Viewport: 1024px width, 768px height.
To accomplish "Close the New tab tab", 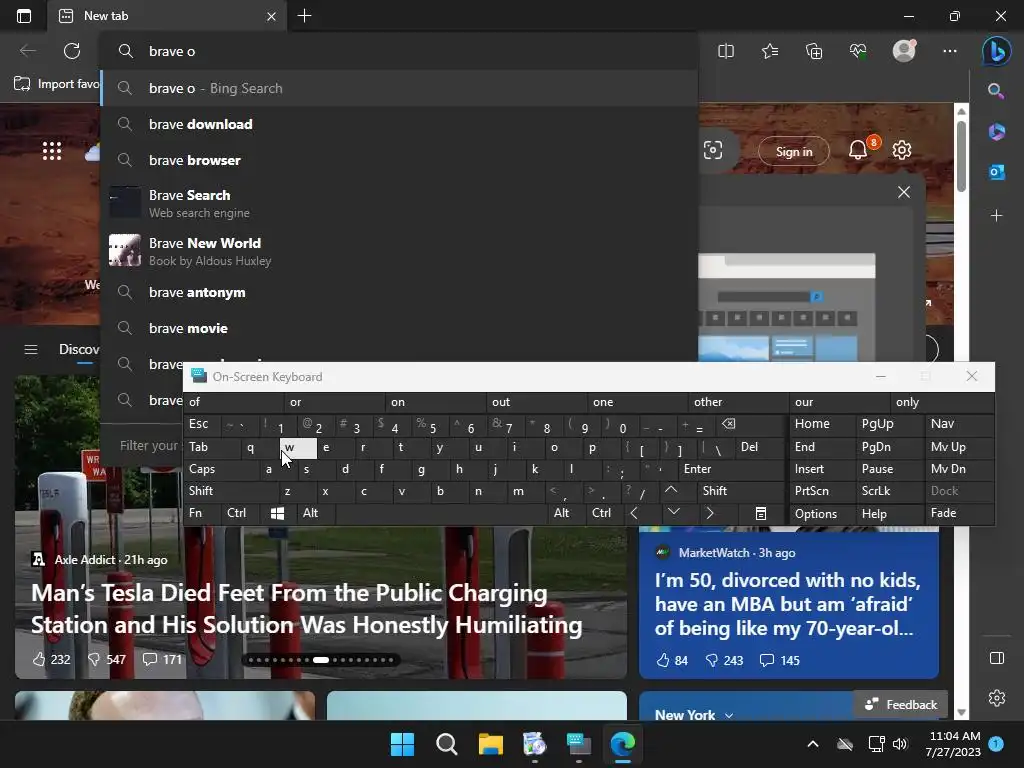I will tap(271, 16).
